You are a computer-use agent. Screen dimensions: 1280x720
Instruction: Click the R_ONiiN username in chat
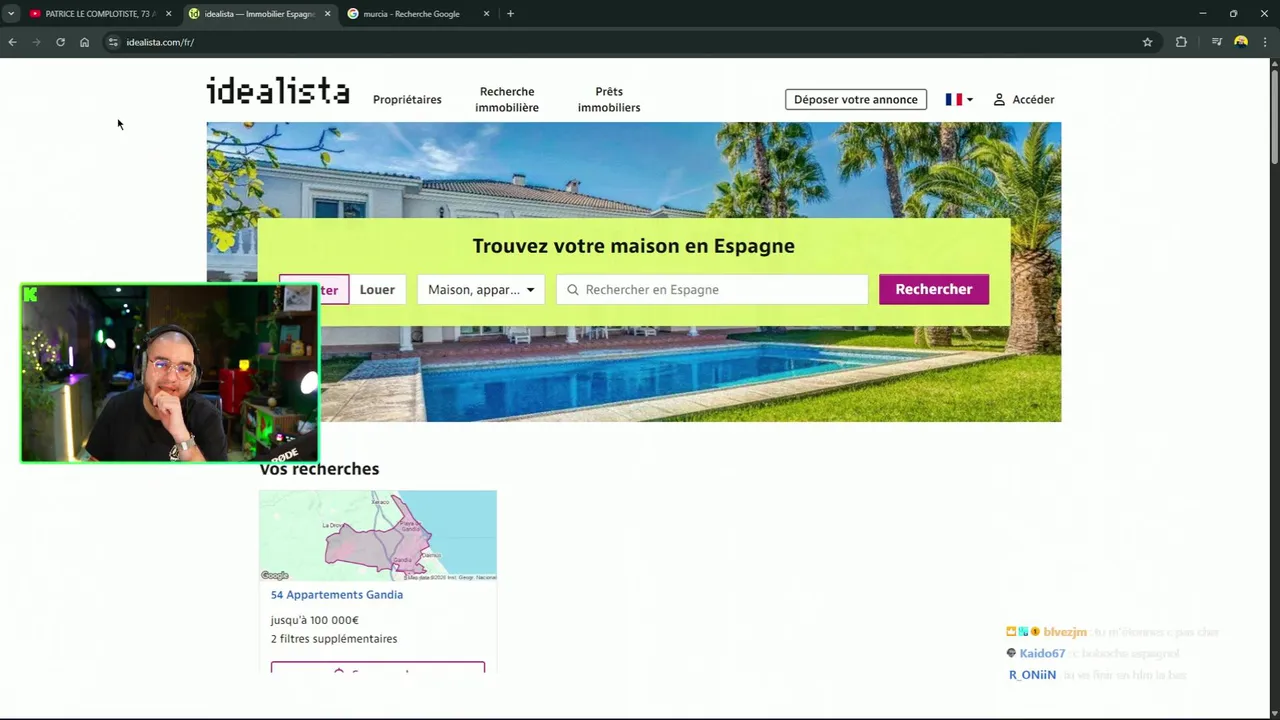click(1032, 675)
